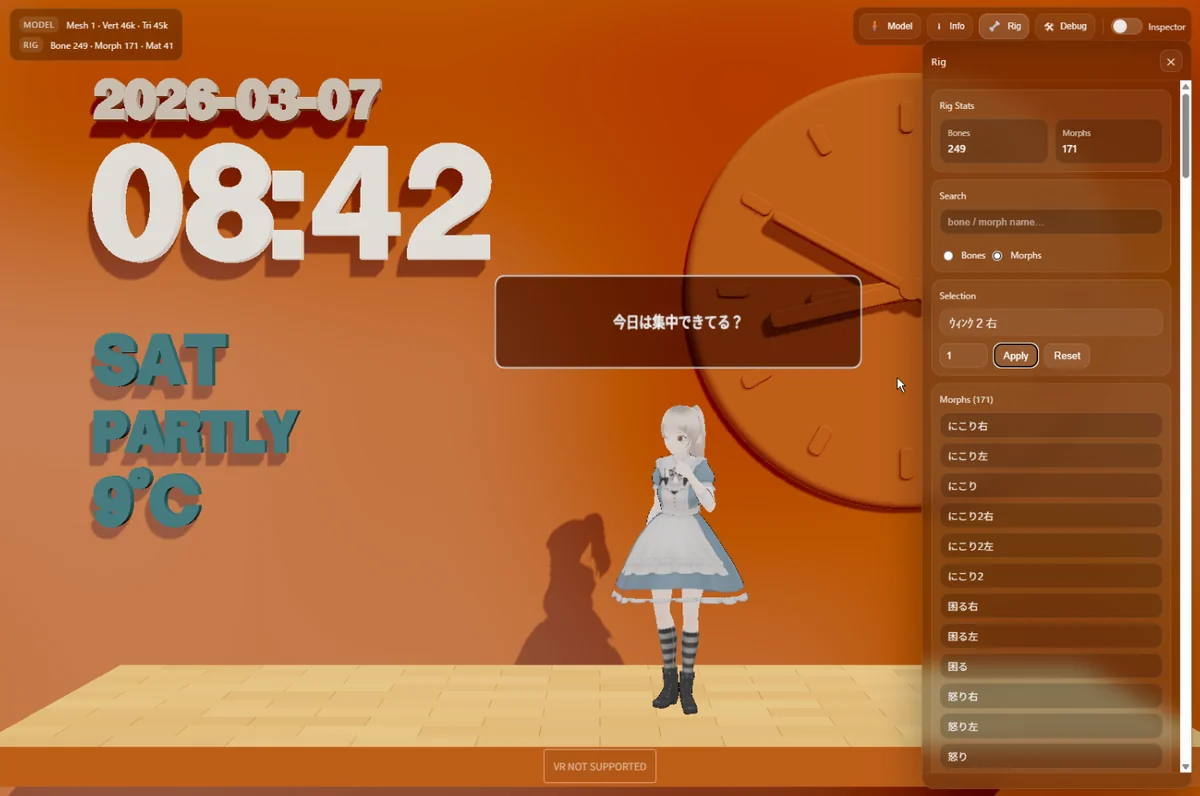The height and width of the screenshot is (796, 1200).
Task: Pick the 困る morph from list
Action: tap(1050, 666)
